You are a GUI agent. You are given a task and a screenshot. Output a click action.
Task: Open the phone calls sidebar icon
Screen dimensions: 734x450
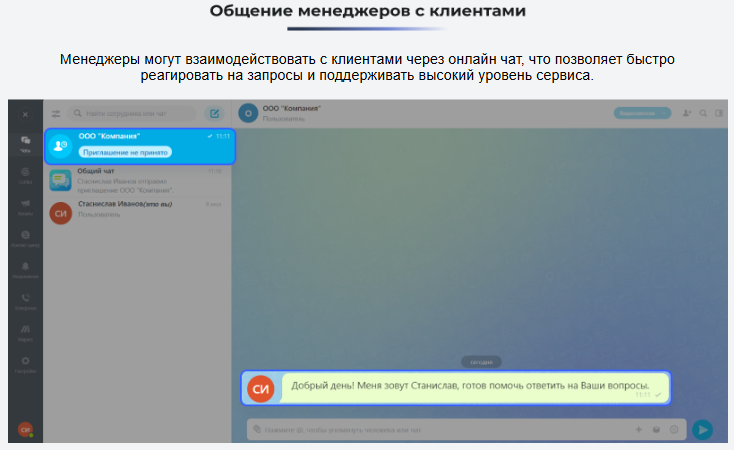[25, 300]
